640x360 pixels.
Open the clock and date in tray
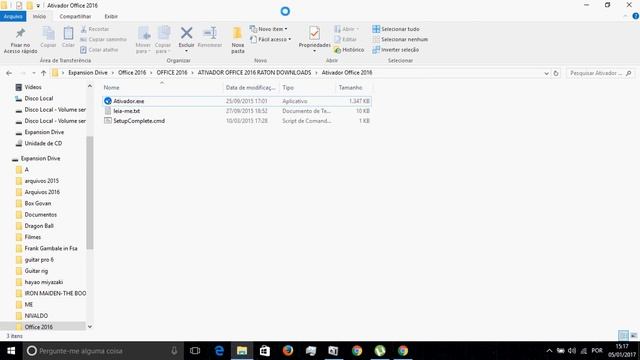[x=622, y=351]
